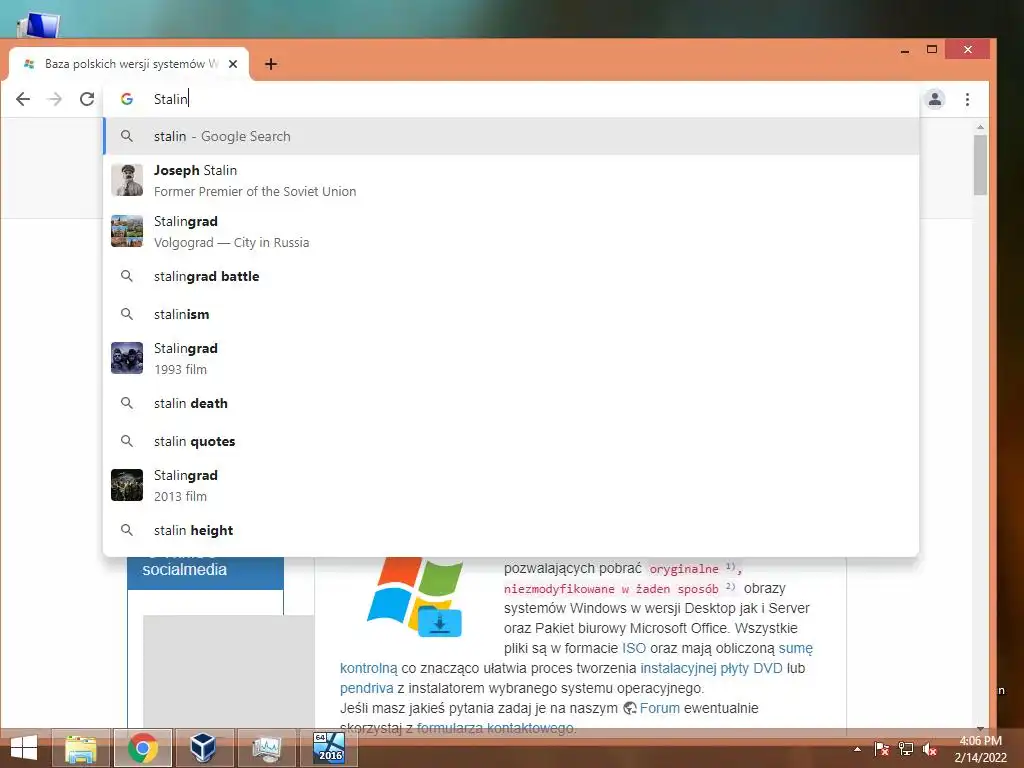The height and width of the screenshot is (768, 1024).
Task: Click the Windows download logo image
Action: click(x=416, y=598)
